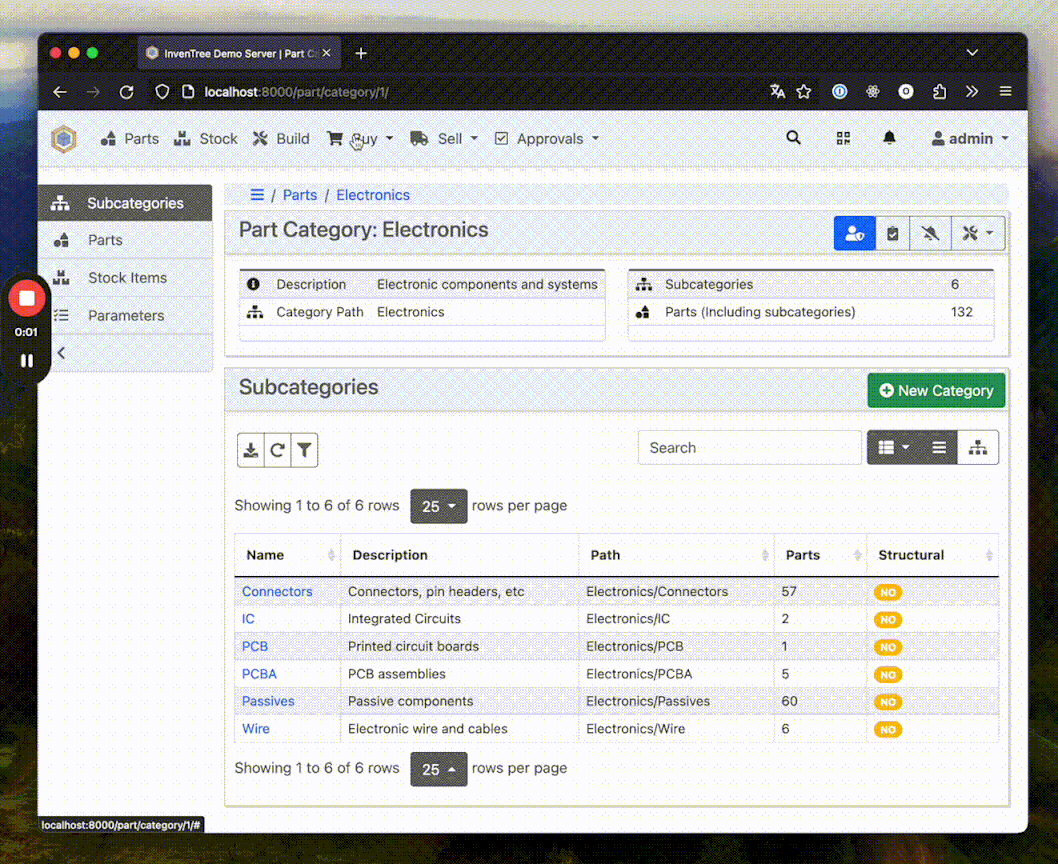Viewport: 1058px width, 864px height.
Task: Switch table to tree view
Action: pos(977,448)
